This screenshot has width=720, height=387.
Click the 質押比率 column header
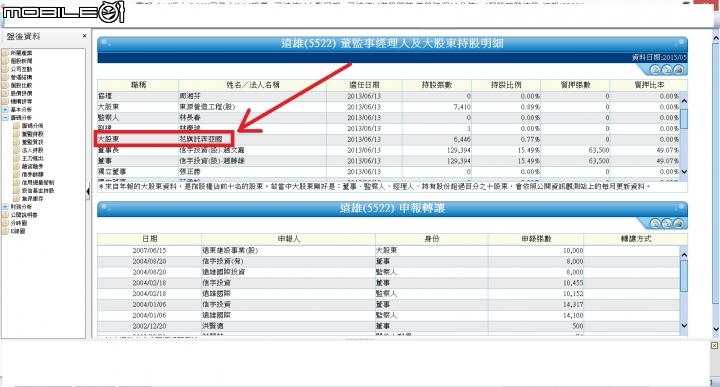649,85
